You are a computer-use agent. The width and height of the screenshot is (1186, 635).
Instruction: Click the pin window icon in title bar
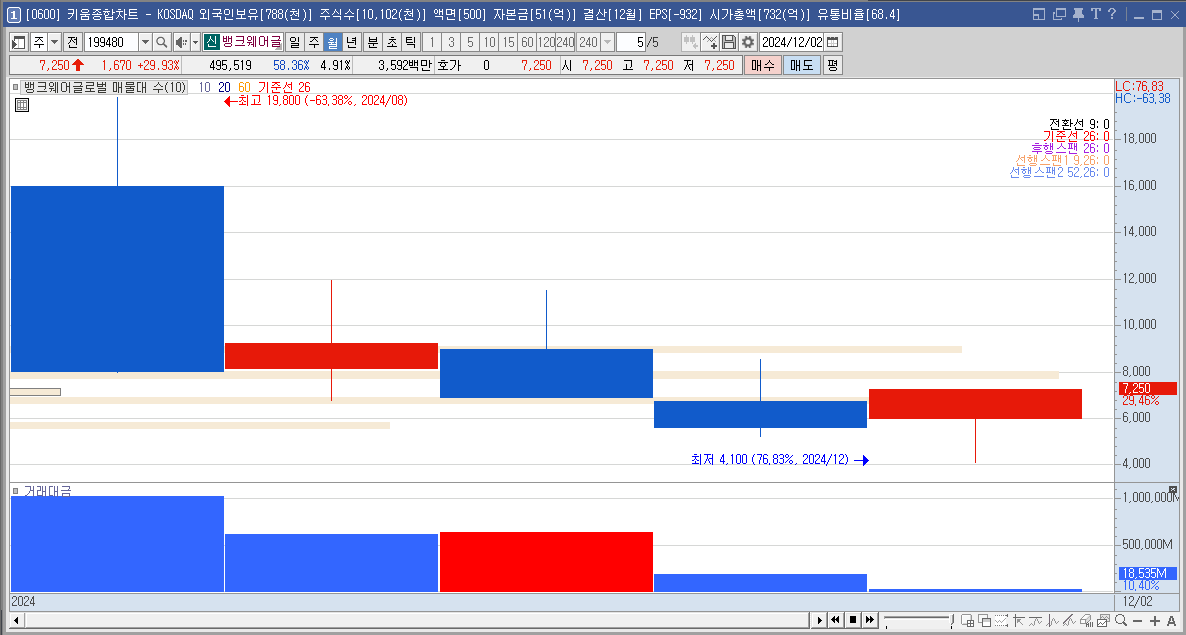(x=1079, y=14)
